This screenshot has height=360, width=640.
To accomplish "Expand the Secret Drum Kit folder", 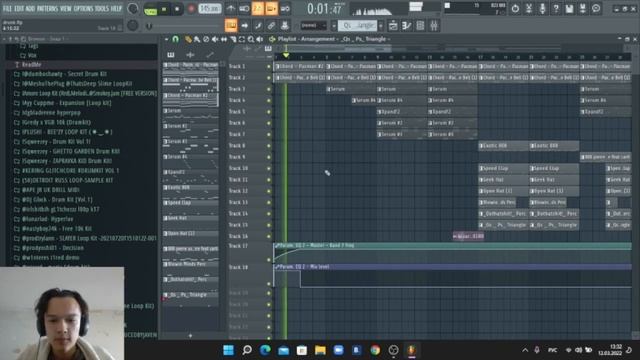I will pyautogui.click(x=64, y=74).
